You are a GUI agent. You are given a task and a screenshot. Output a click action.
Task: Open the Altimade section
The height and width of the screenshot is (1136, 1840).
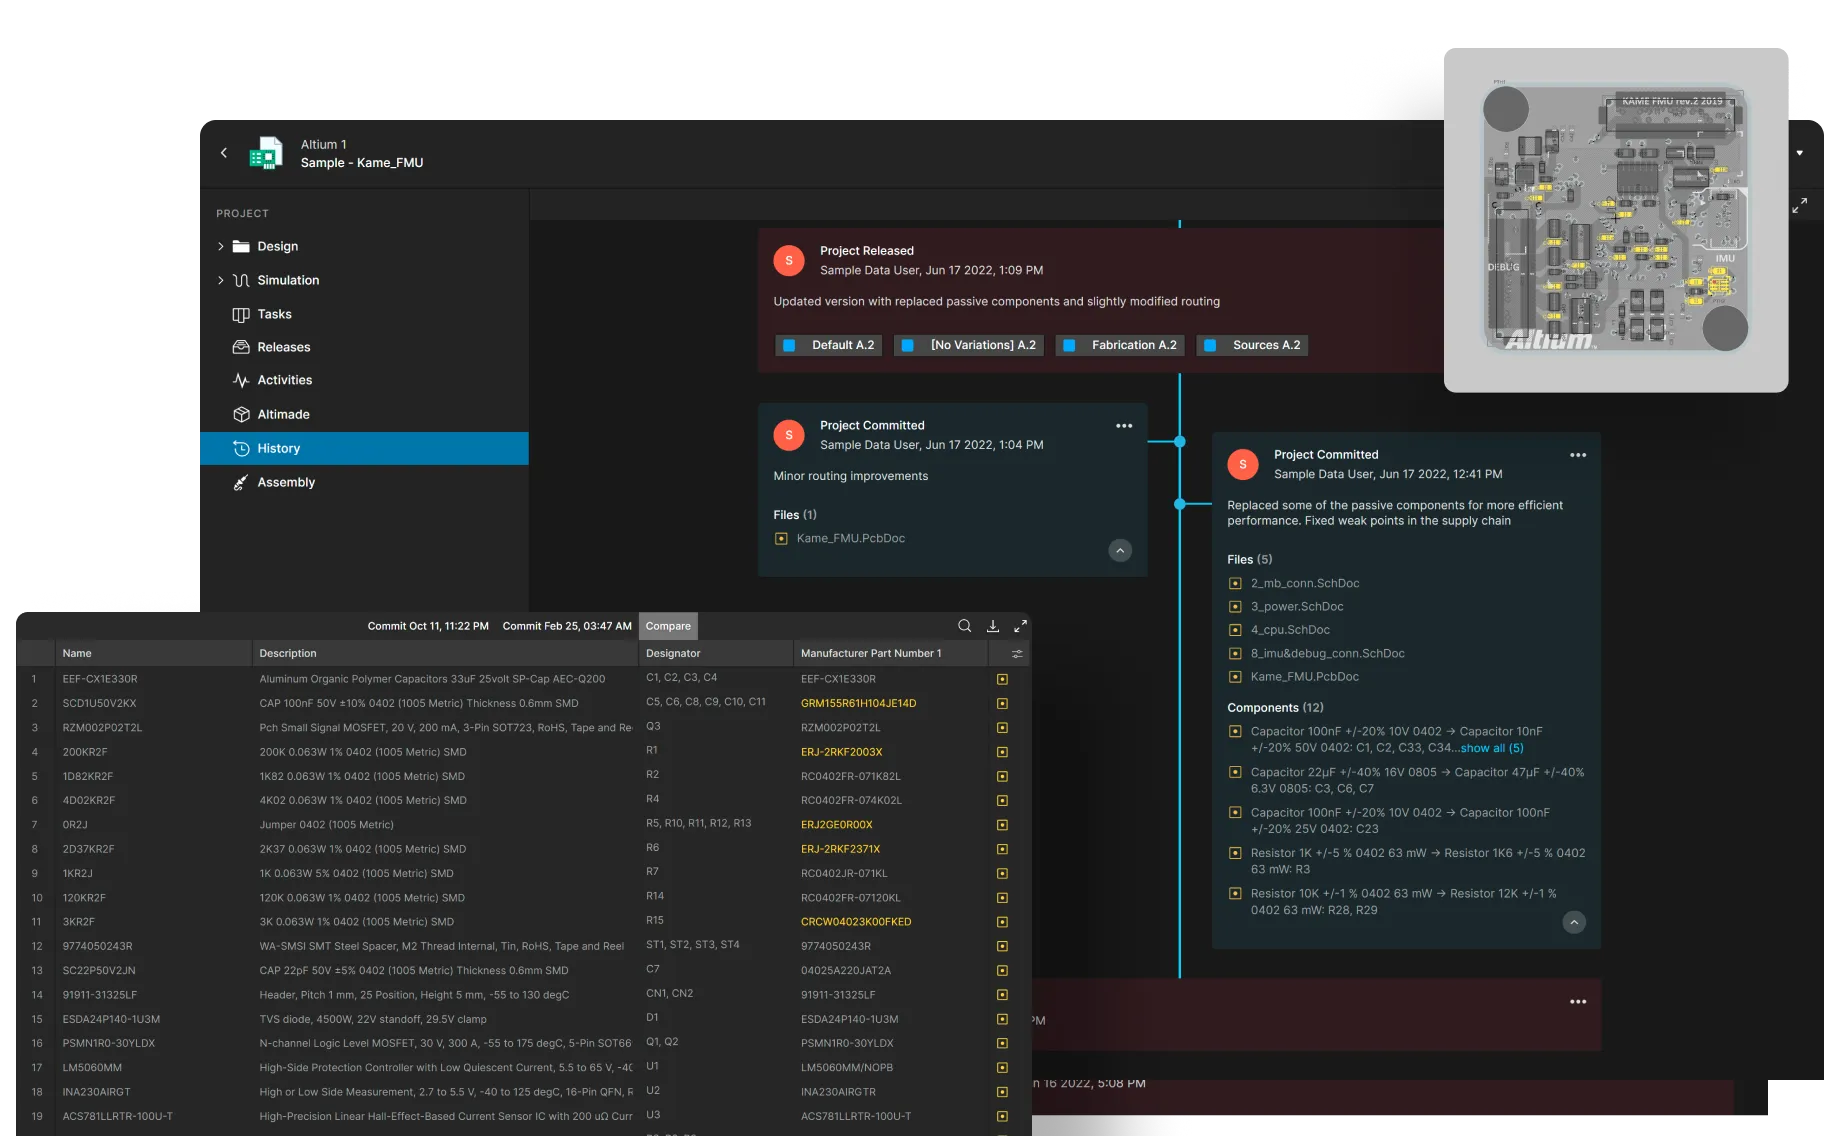(283, 415)
